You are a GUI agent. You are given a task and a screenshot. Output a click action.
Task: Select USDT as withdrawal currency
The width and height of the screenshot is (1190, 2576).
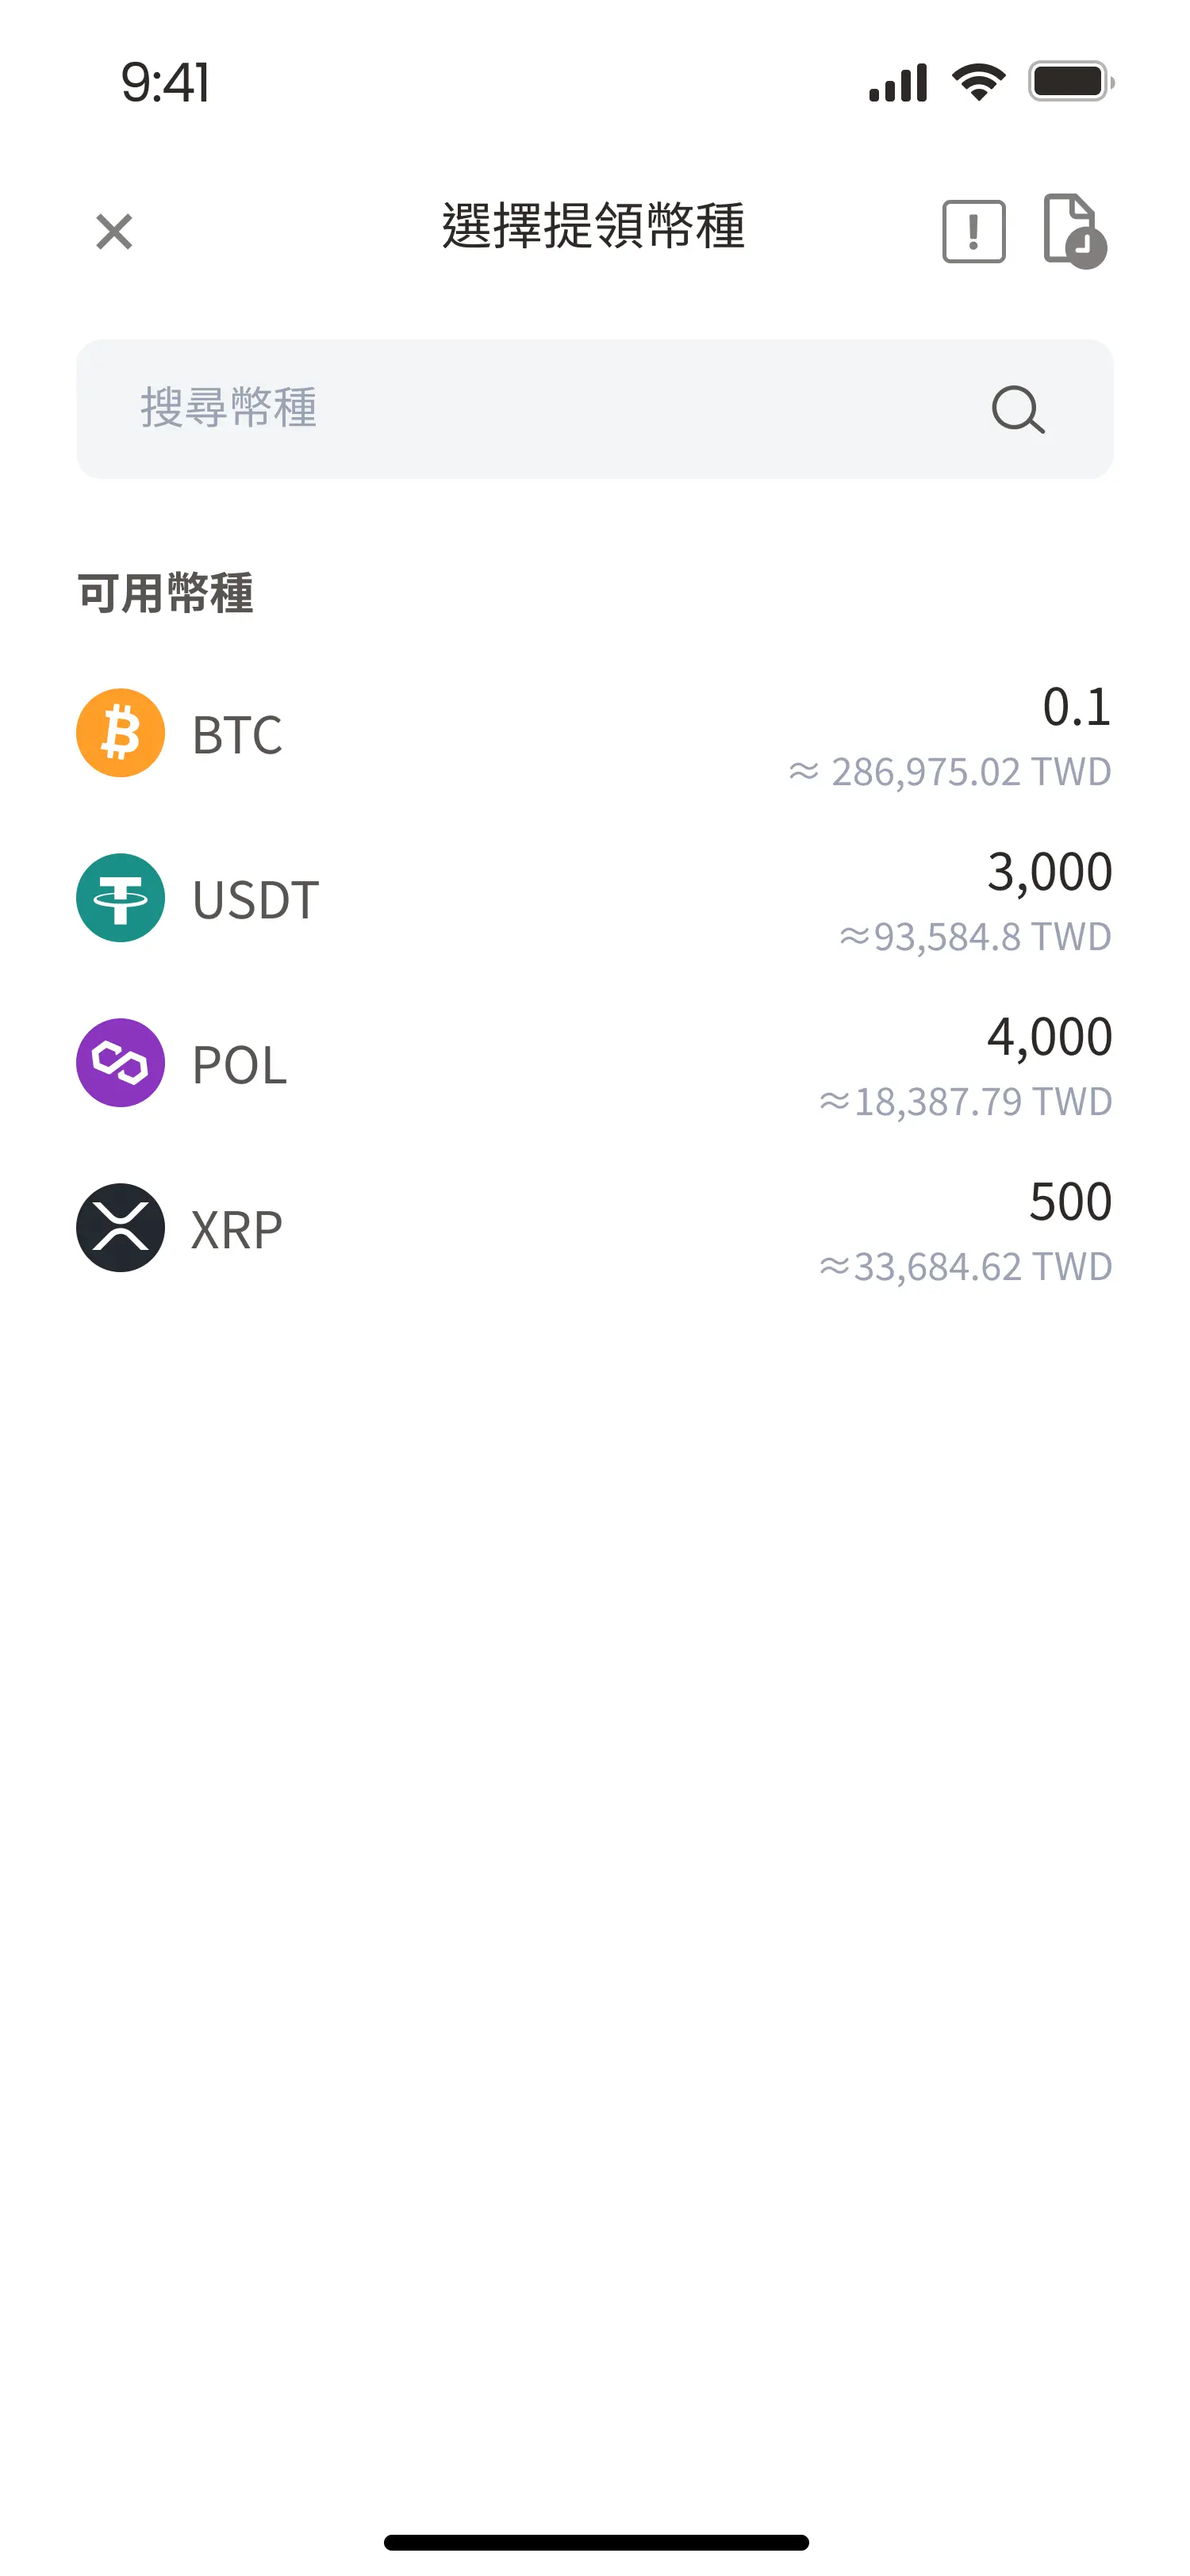click(x=256, y=900)
